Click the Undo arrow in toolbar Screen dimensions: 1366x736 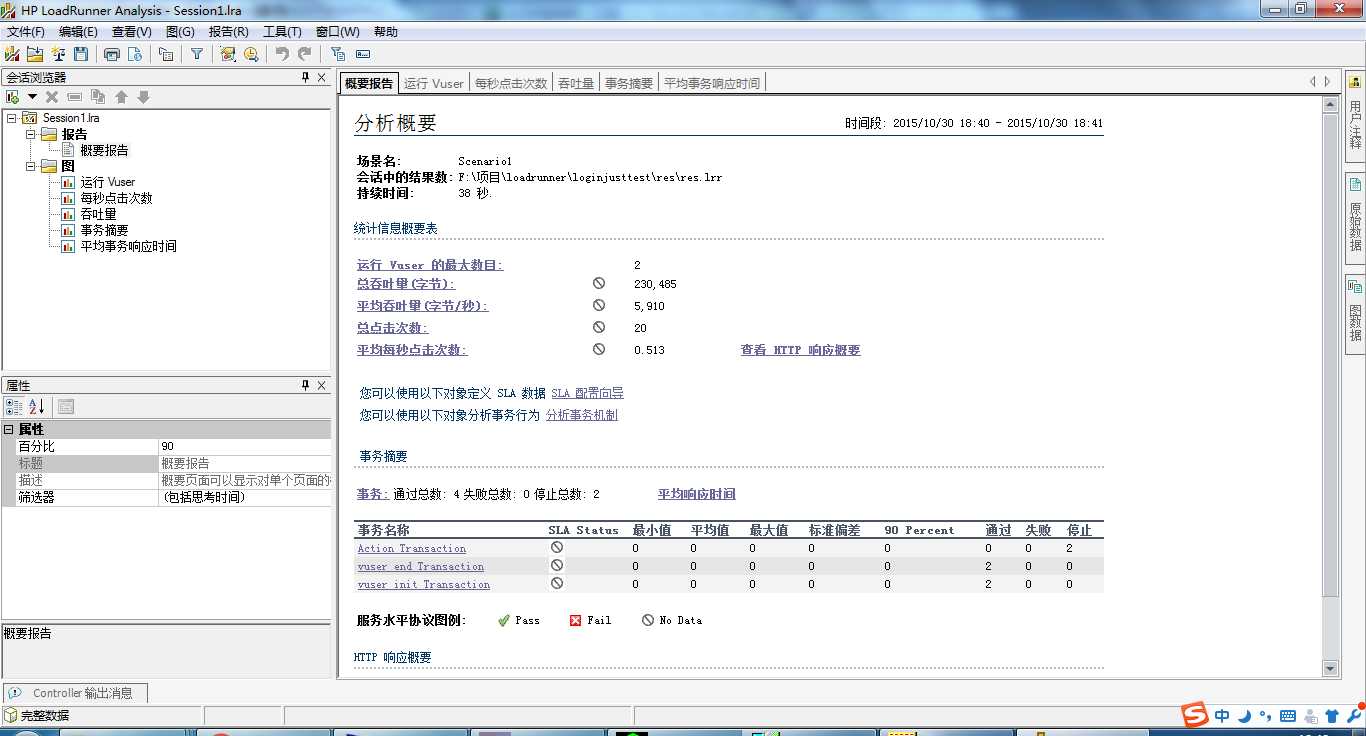283,54
